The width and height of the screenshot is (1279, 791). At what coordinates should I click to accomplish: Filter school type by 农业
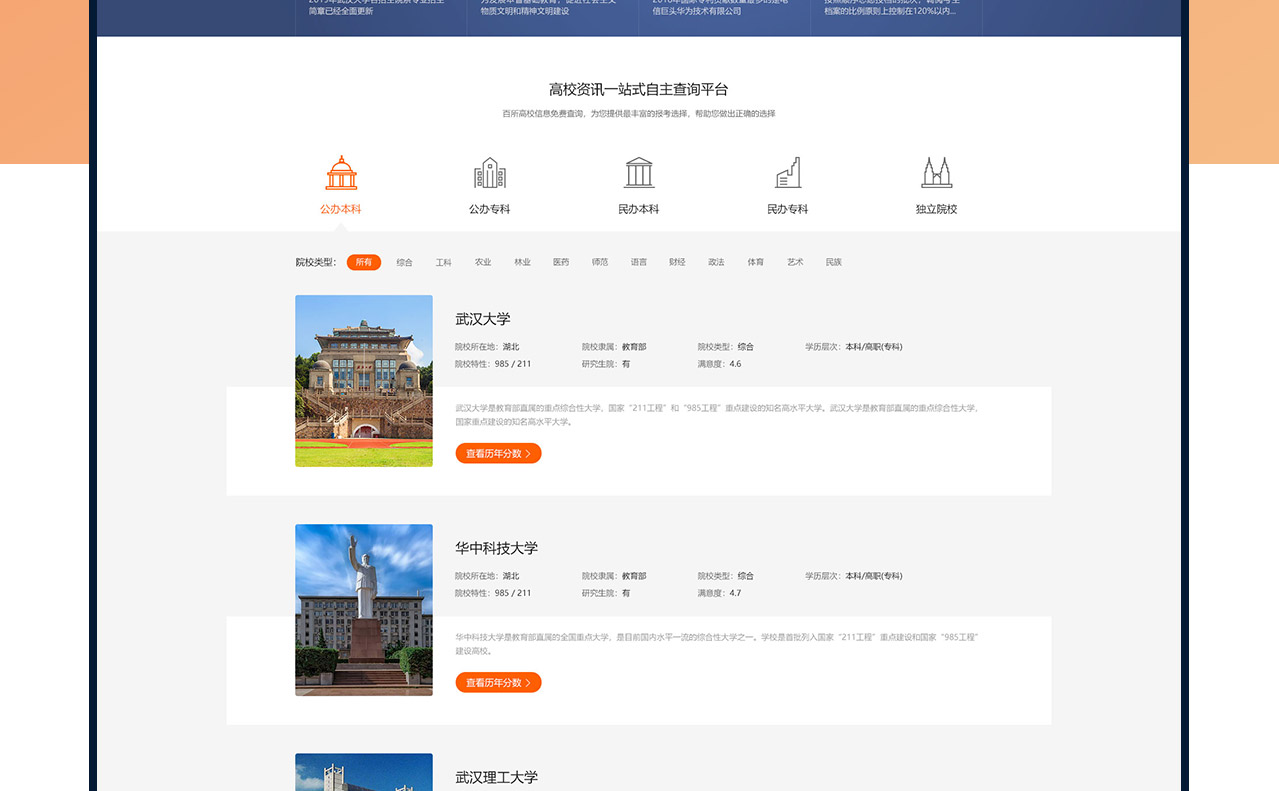(x=483, y=262)
